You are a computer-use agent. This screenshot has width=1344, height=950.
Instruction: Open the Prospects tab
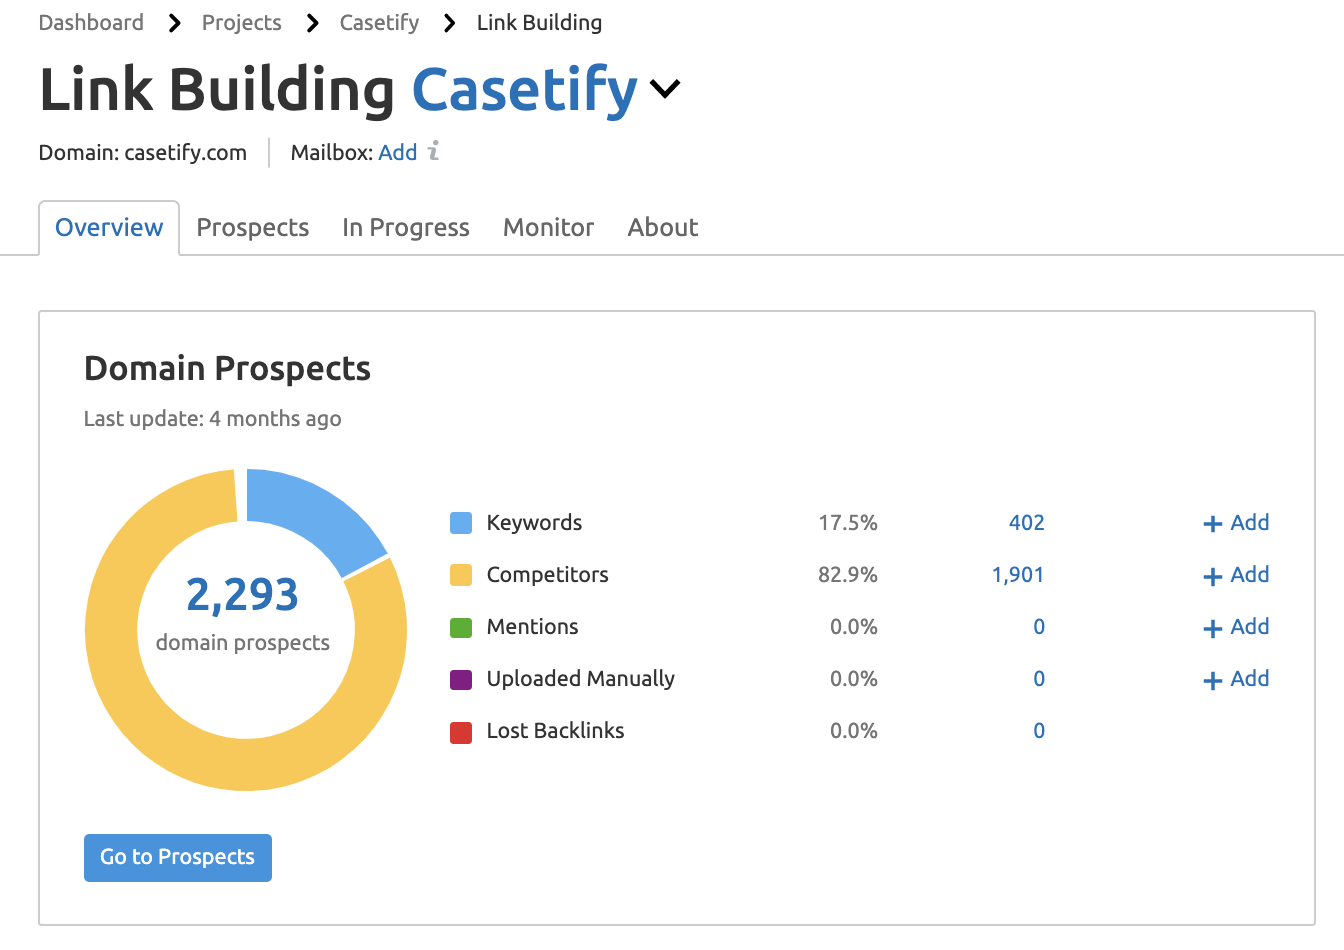tap(253, 228)
